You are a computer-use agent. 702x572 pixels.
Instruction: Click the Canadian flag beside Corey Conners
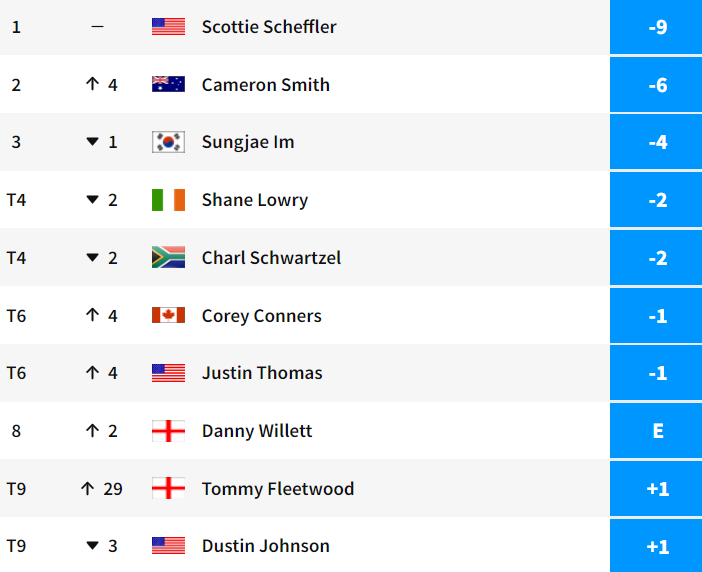(x=168, y=316)
